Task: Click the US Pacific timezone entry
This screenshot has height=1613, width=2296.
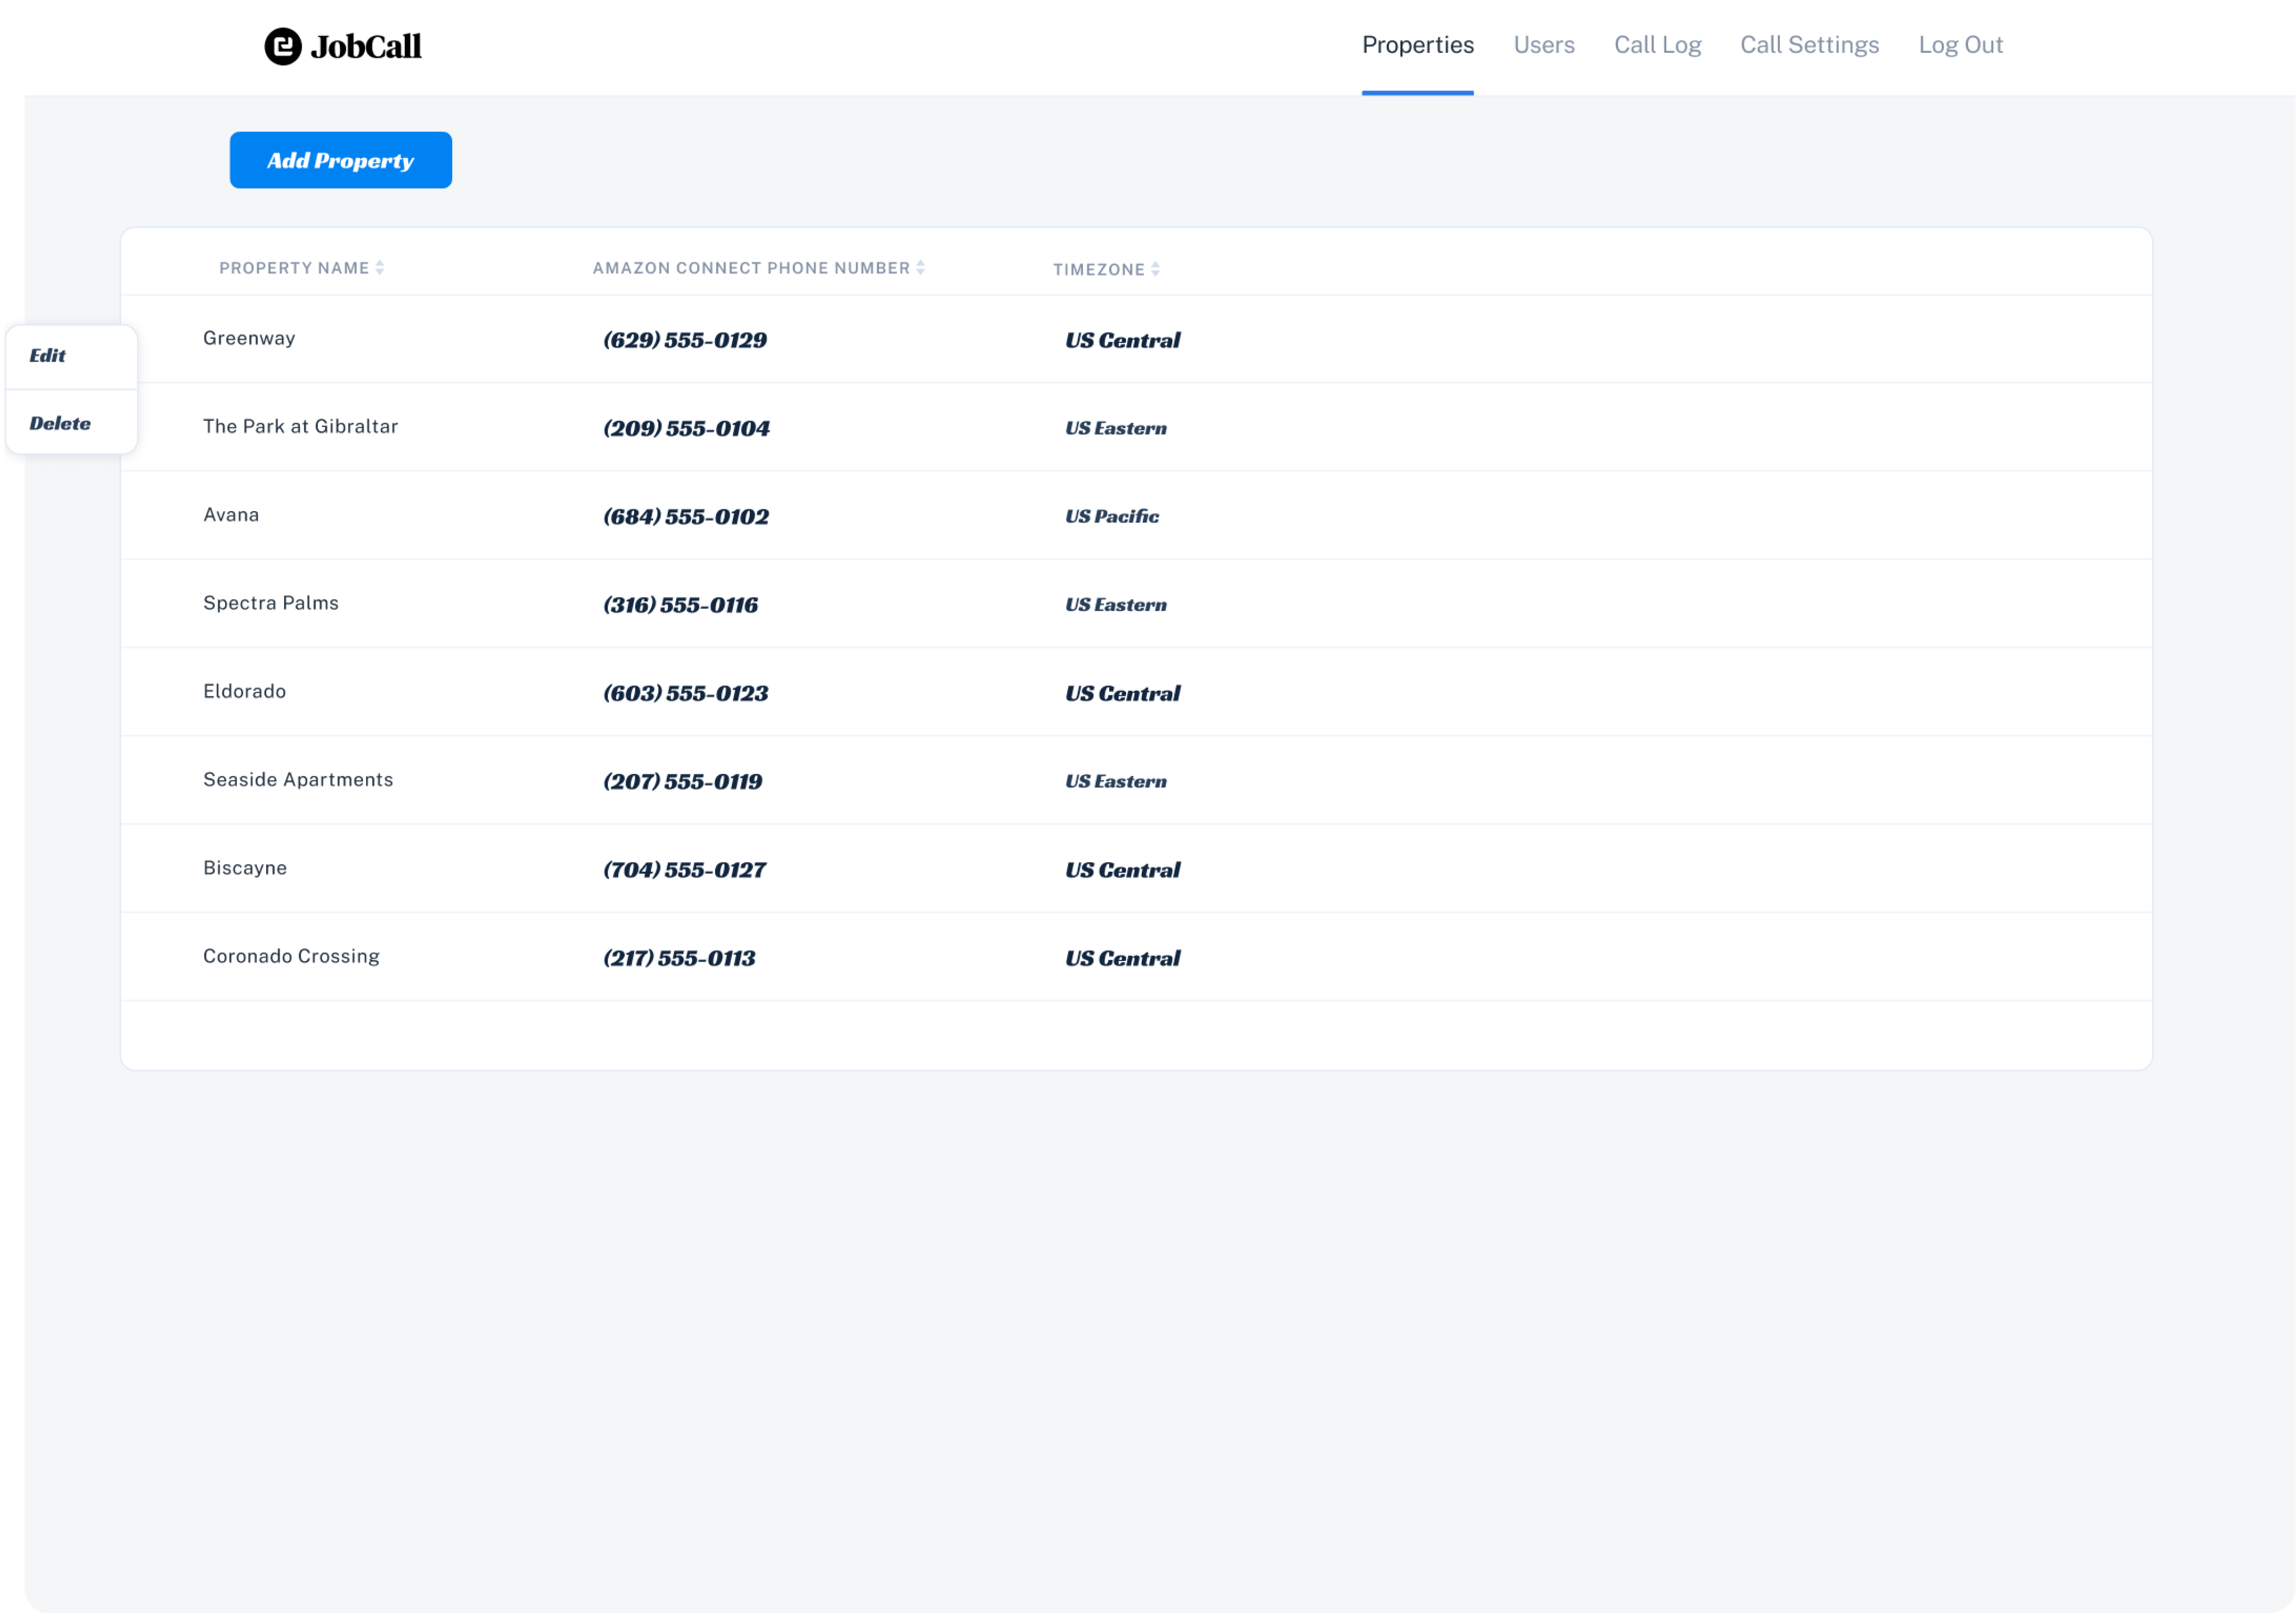Action: pos(1110,517)
